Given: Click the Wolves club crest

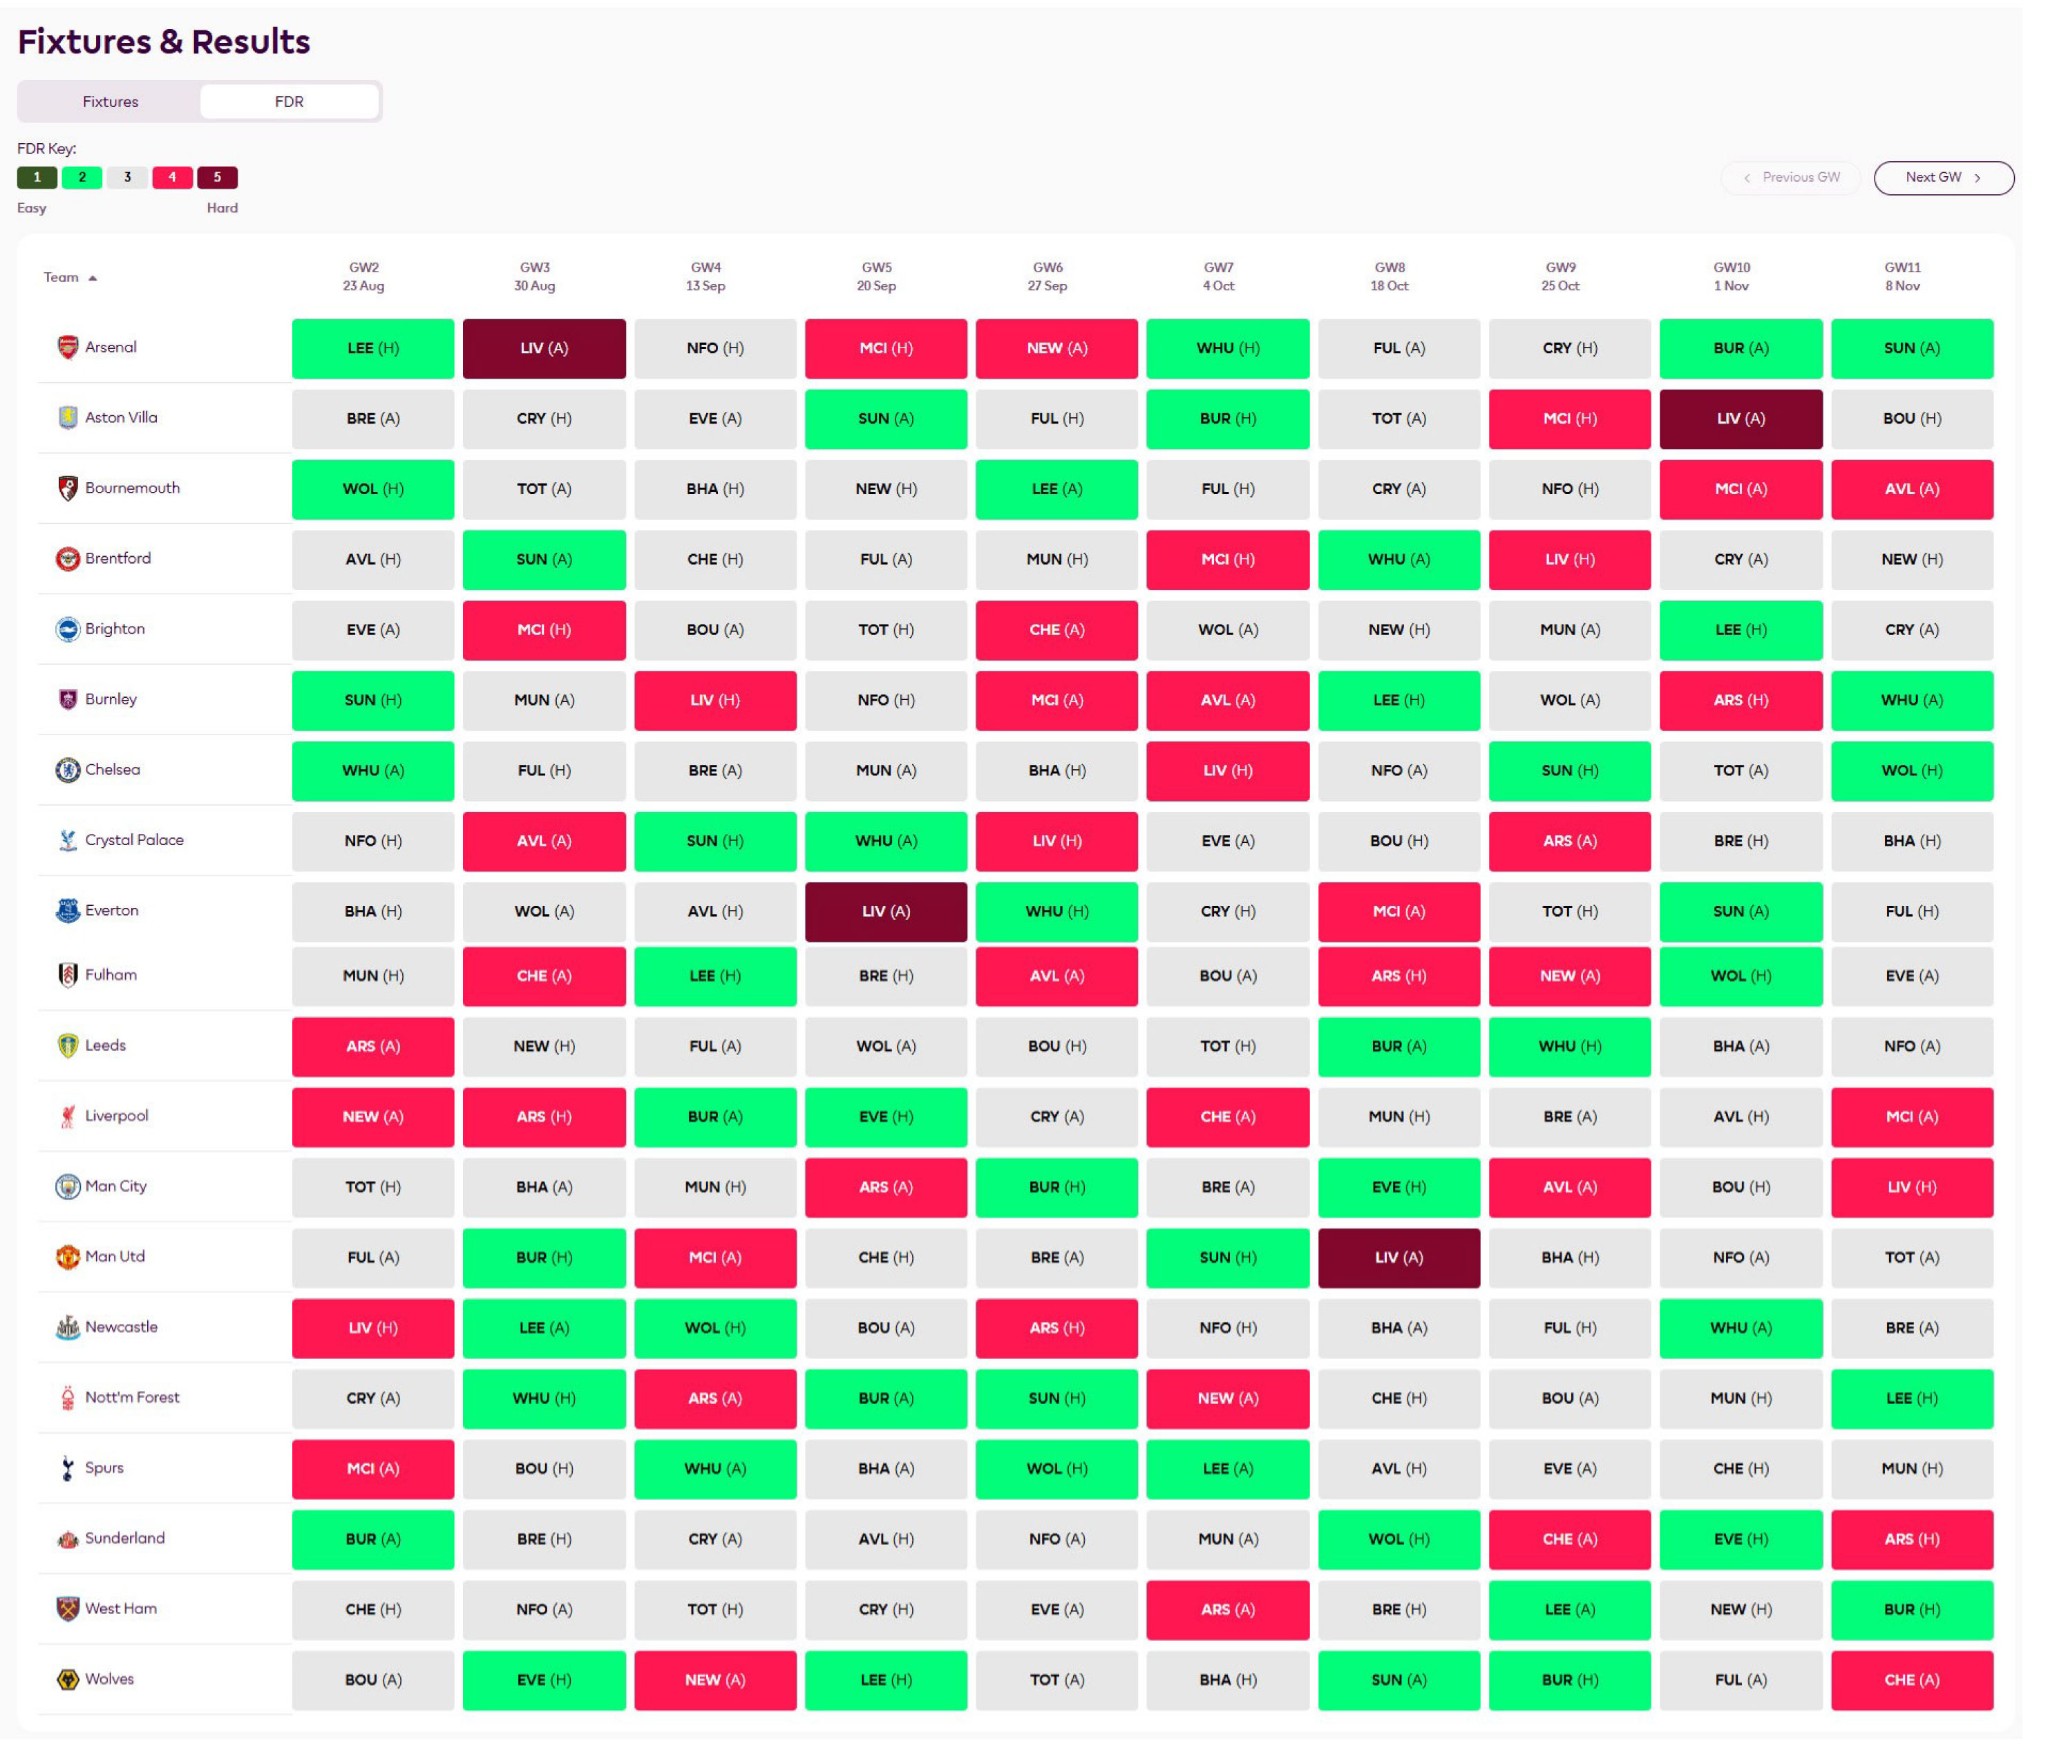Looking at the screenshot, I should point(67,1679).
